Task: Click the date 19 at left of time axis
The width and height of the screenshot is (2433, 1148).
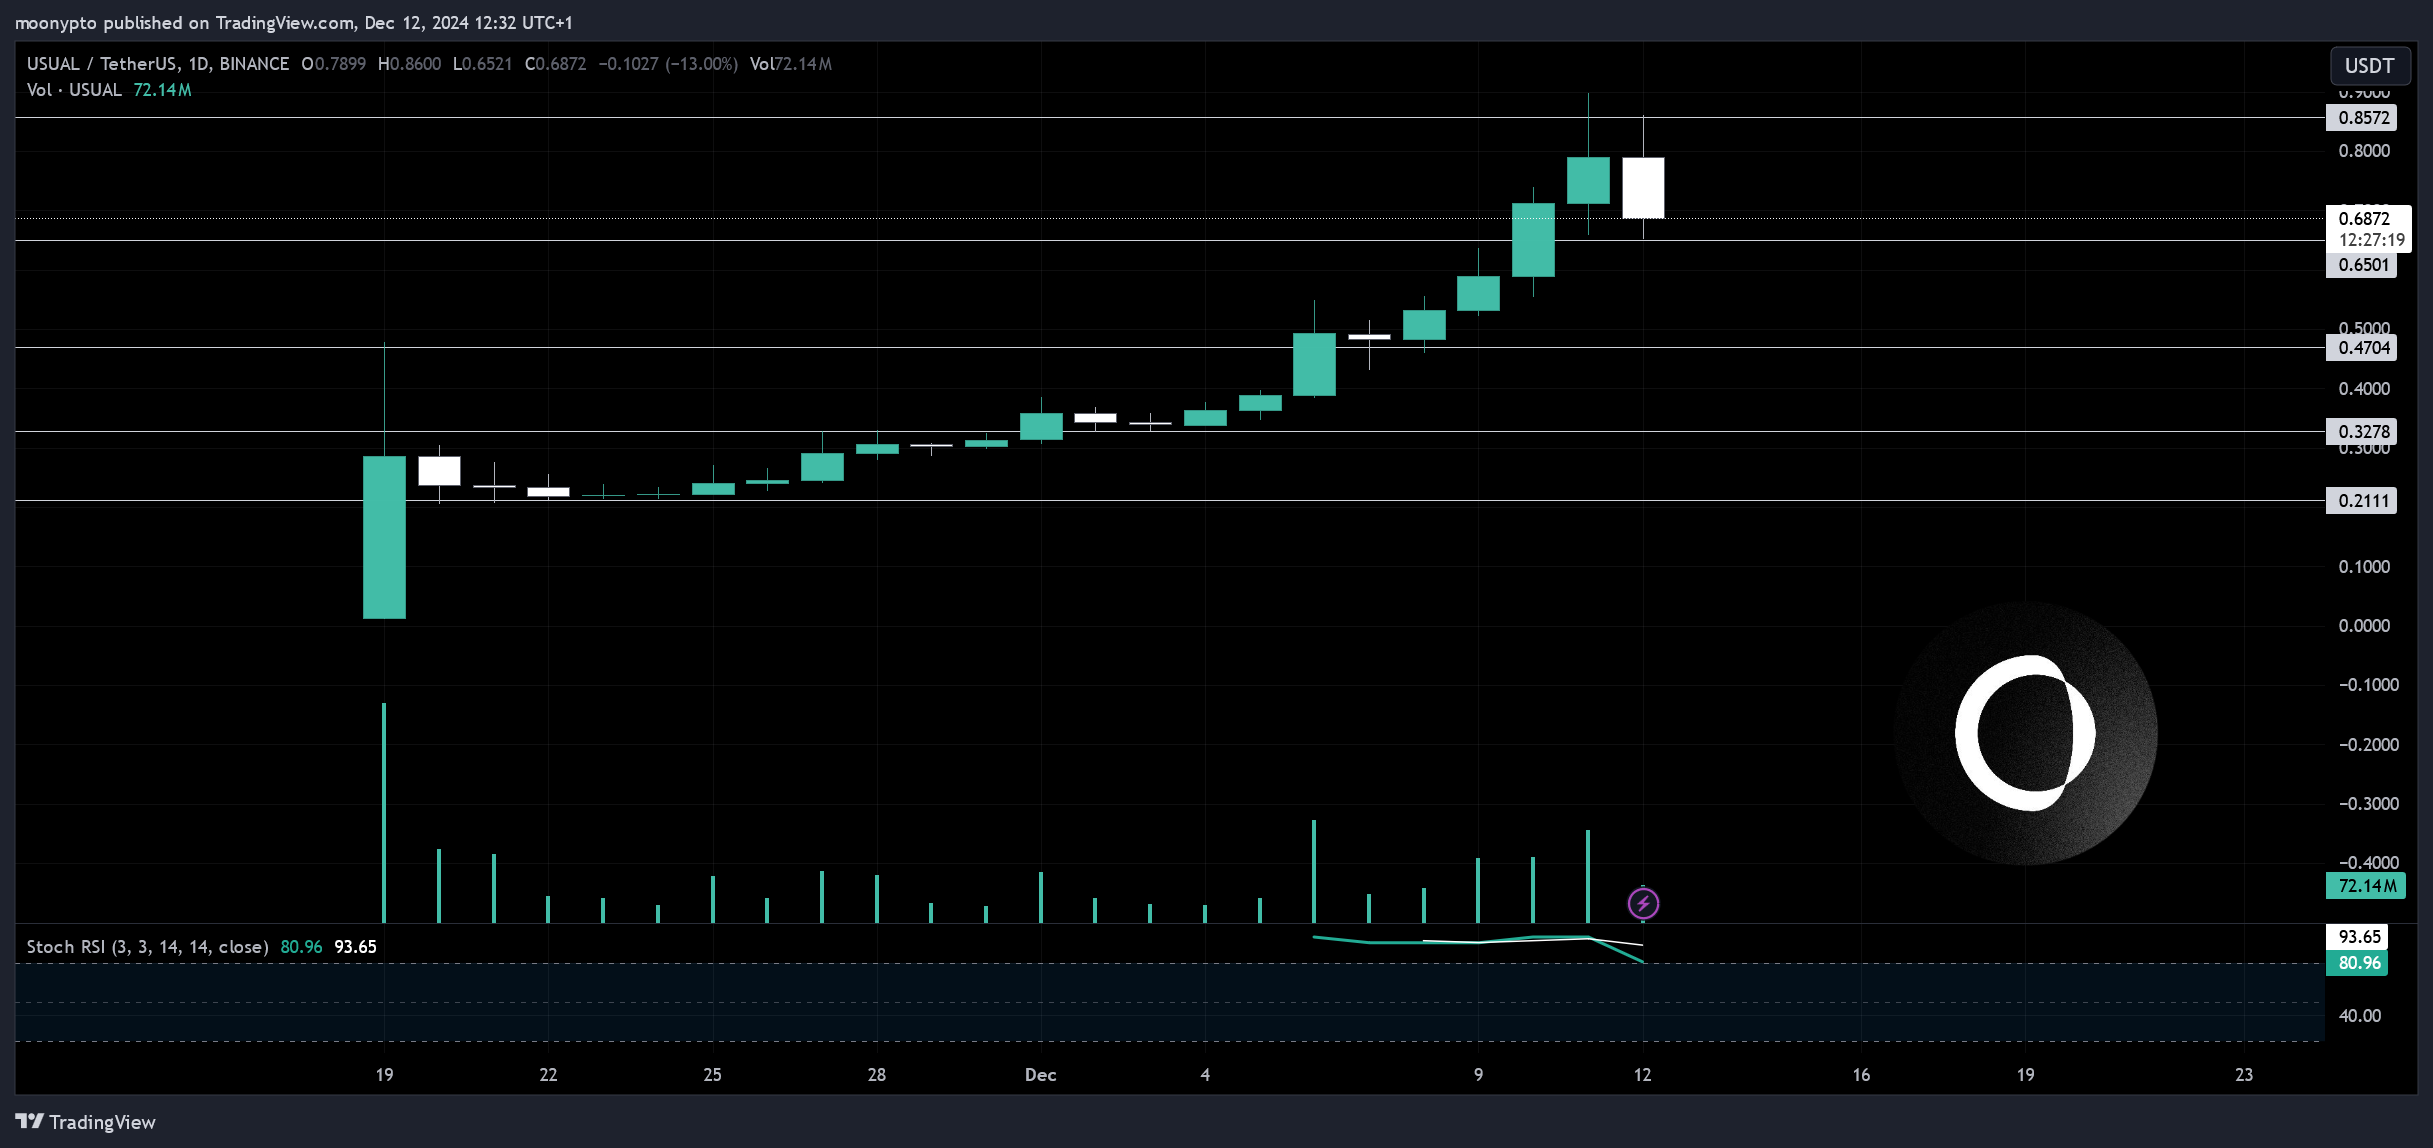Action: 384,1075
